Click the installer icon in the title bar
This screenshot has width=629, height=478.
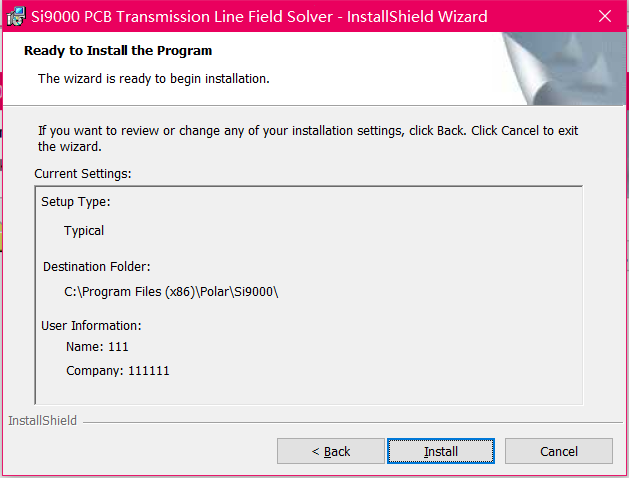coord(16,16)
